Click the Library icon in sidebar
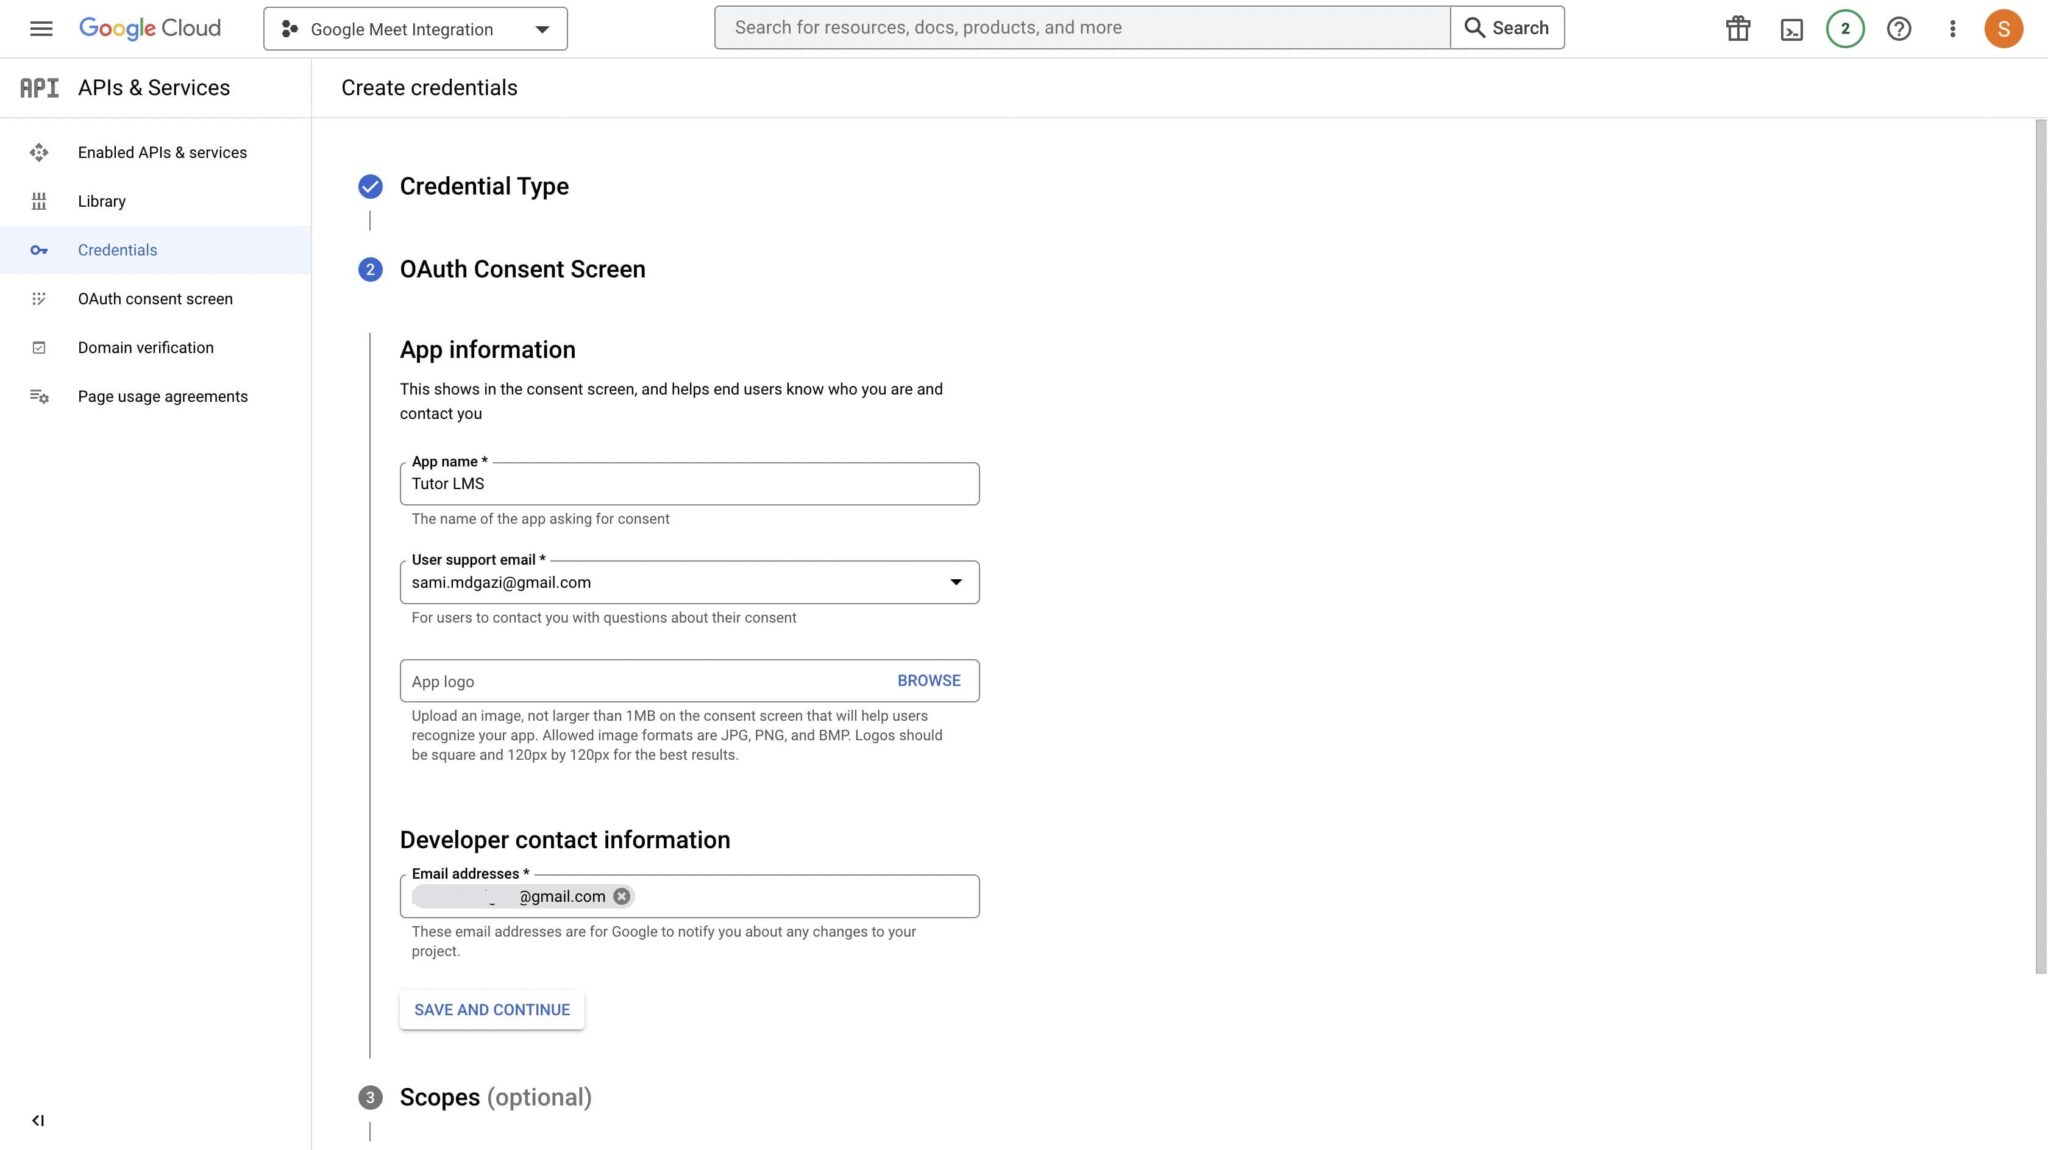 tap(39, 201)
